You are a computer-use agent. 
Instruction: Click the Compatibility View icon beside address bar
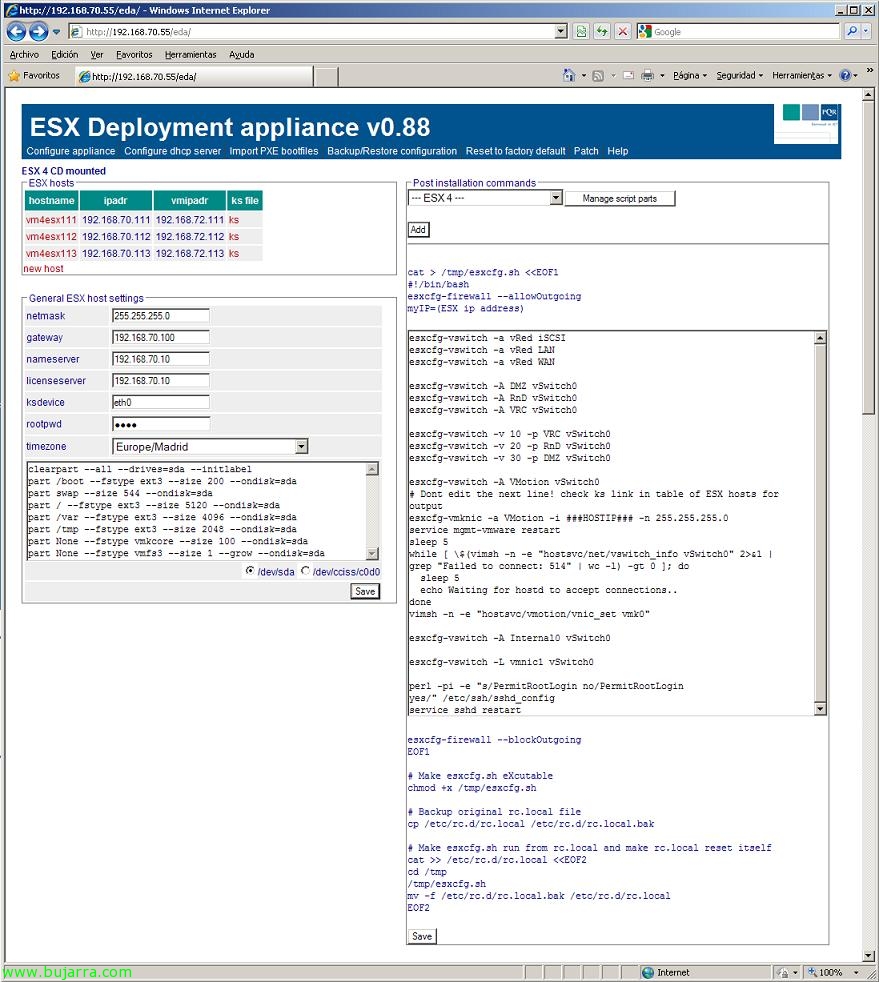[581, 31]
